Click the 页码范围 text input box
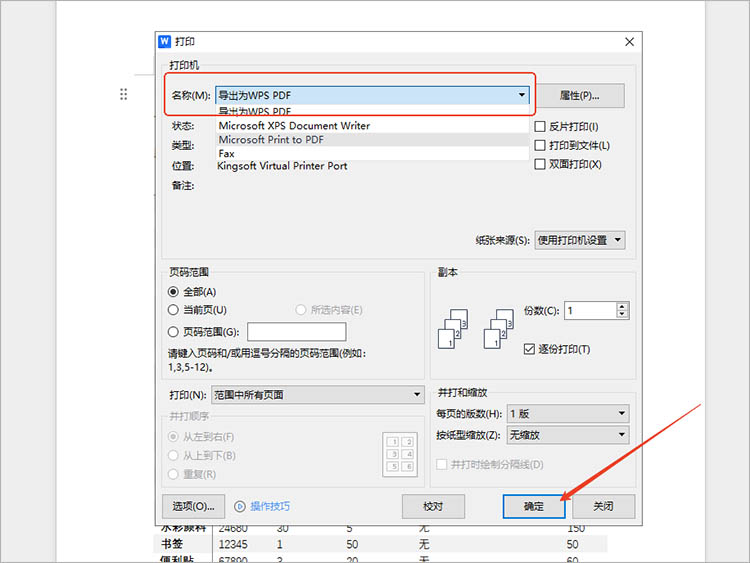Image resolution: width=750 pixels, height=563 pixels. [297, 331]
